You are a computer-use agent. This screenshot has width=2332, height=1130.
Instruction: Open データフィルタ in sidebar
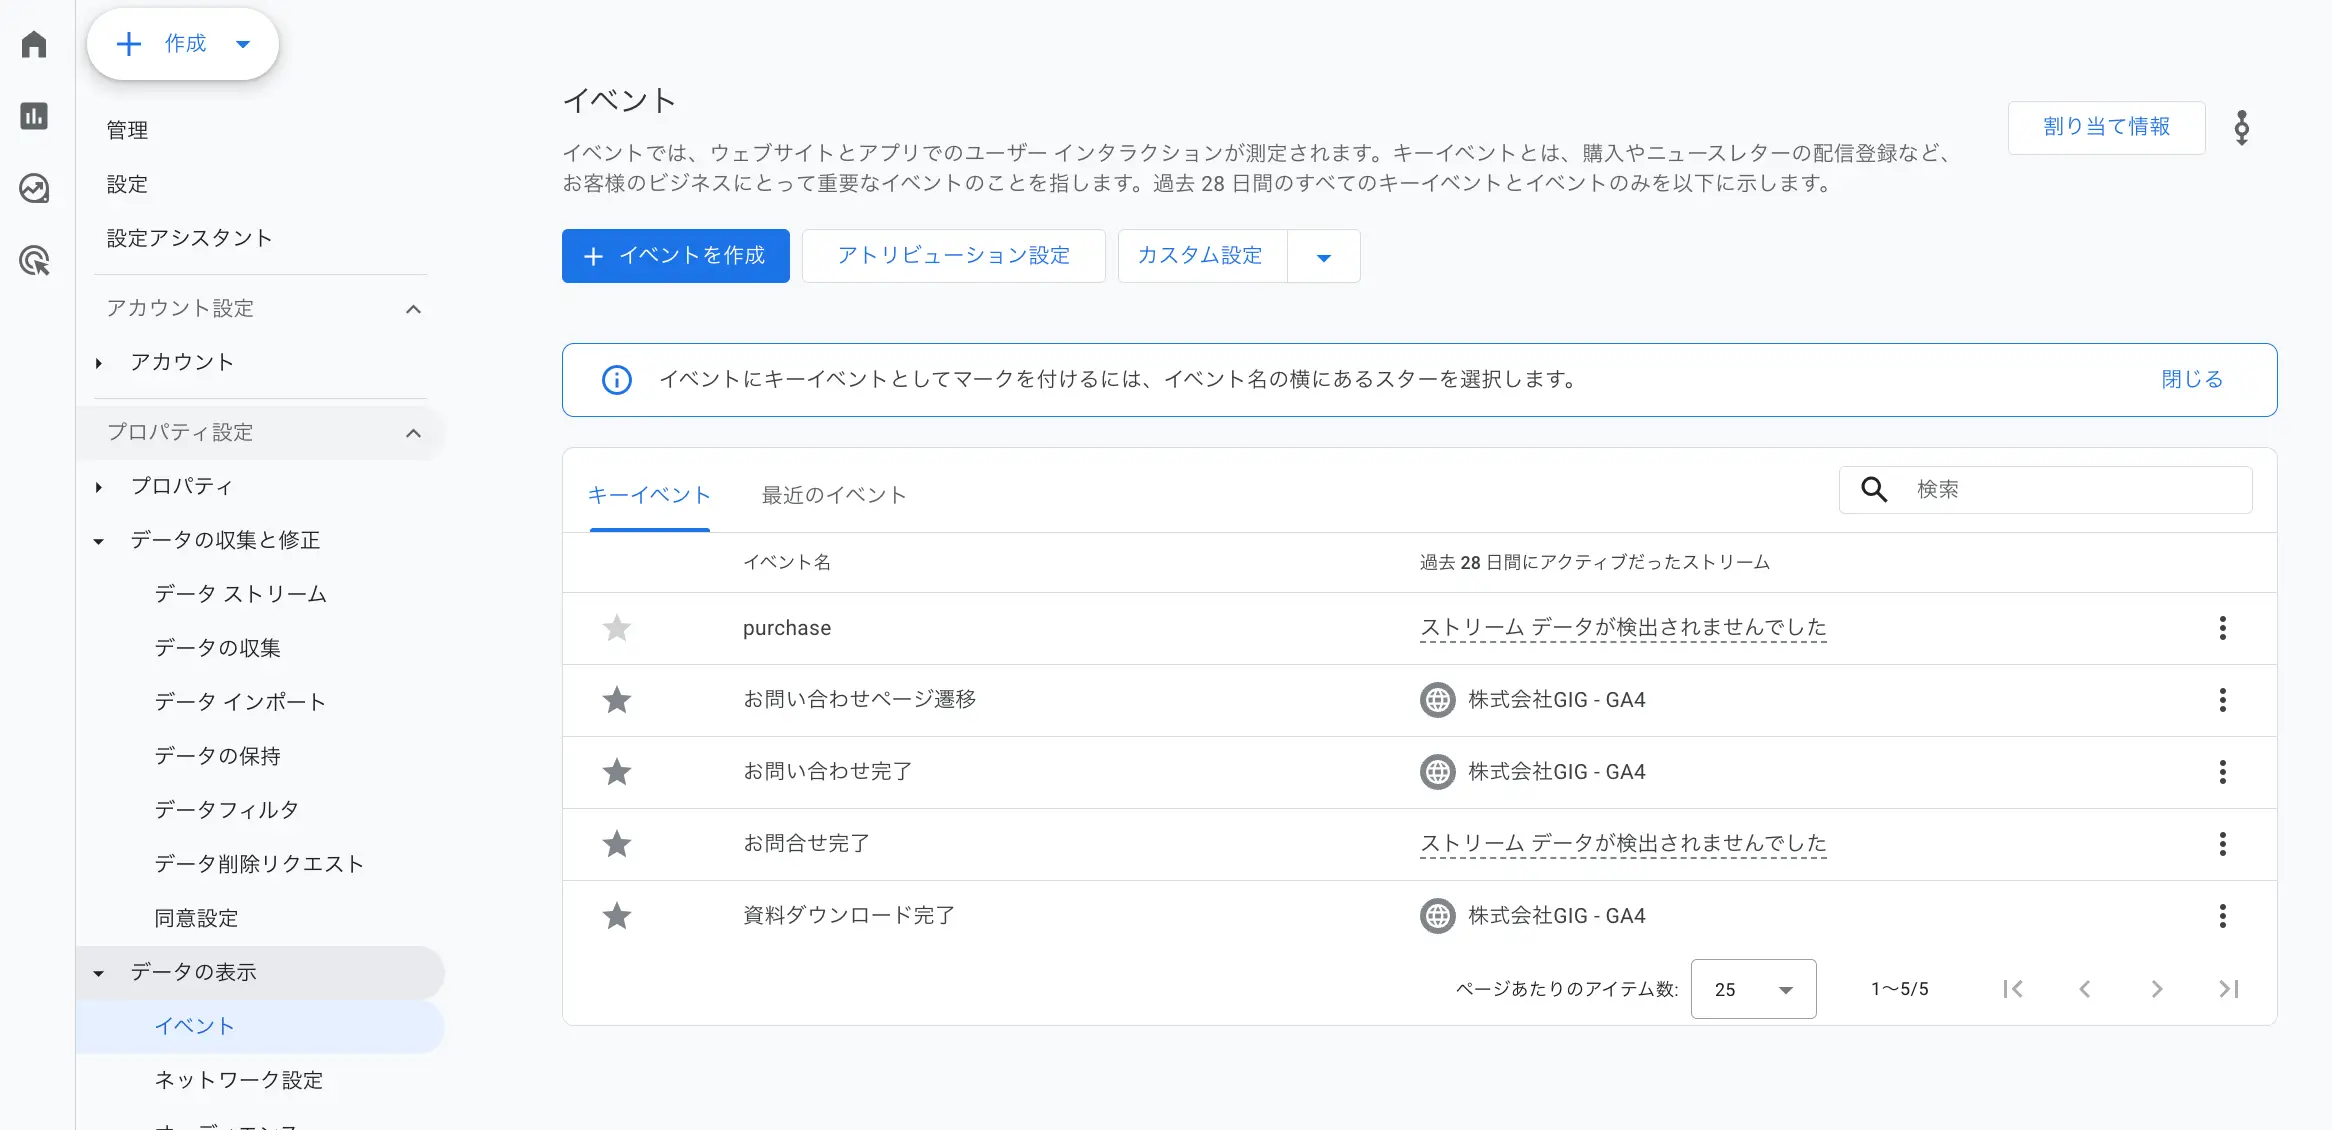226,810
